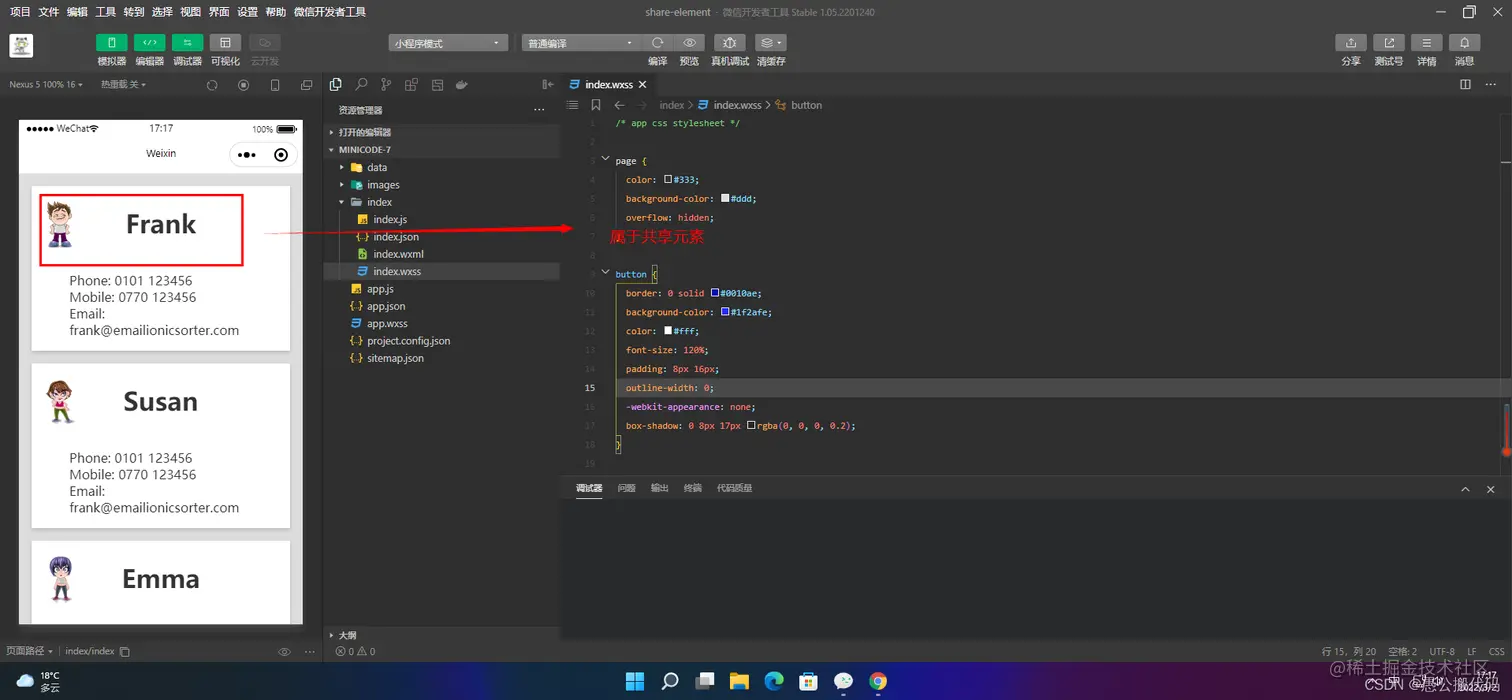Tap the simulator capsule menu dots
The height and width of the screenshot is (700, 1512).
tap(247, 155)
